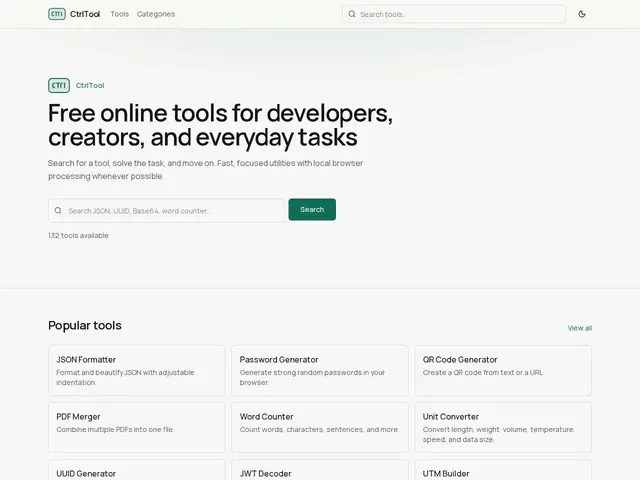
Task: Click the green Search button
Action: pyautogui.click(x=312, y=209)
